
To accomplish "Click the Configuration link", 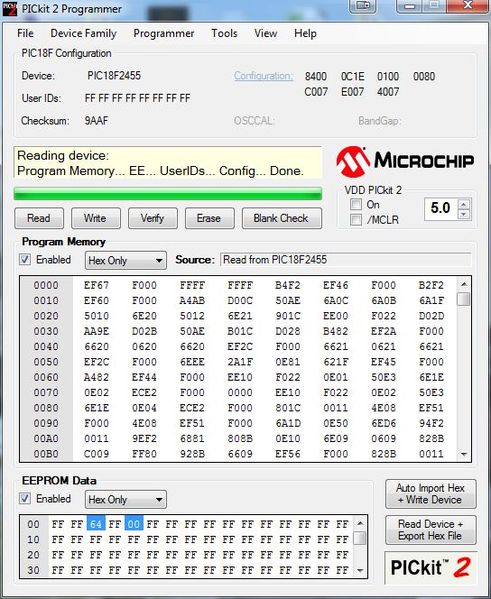I will click(264, 76).
